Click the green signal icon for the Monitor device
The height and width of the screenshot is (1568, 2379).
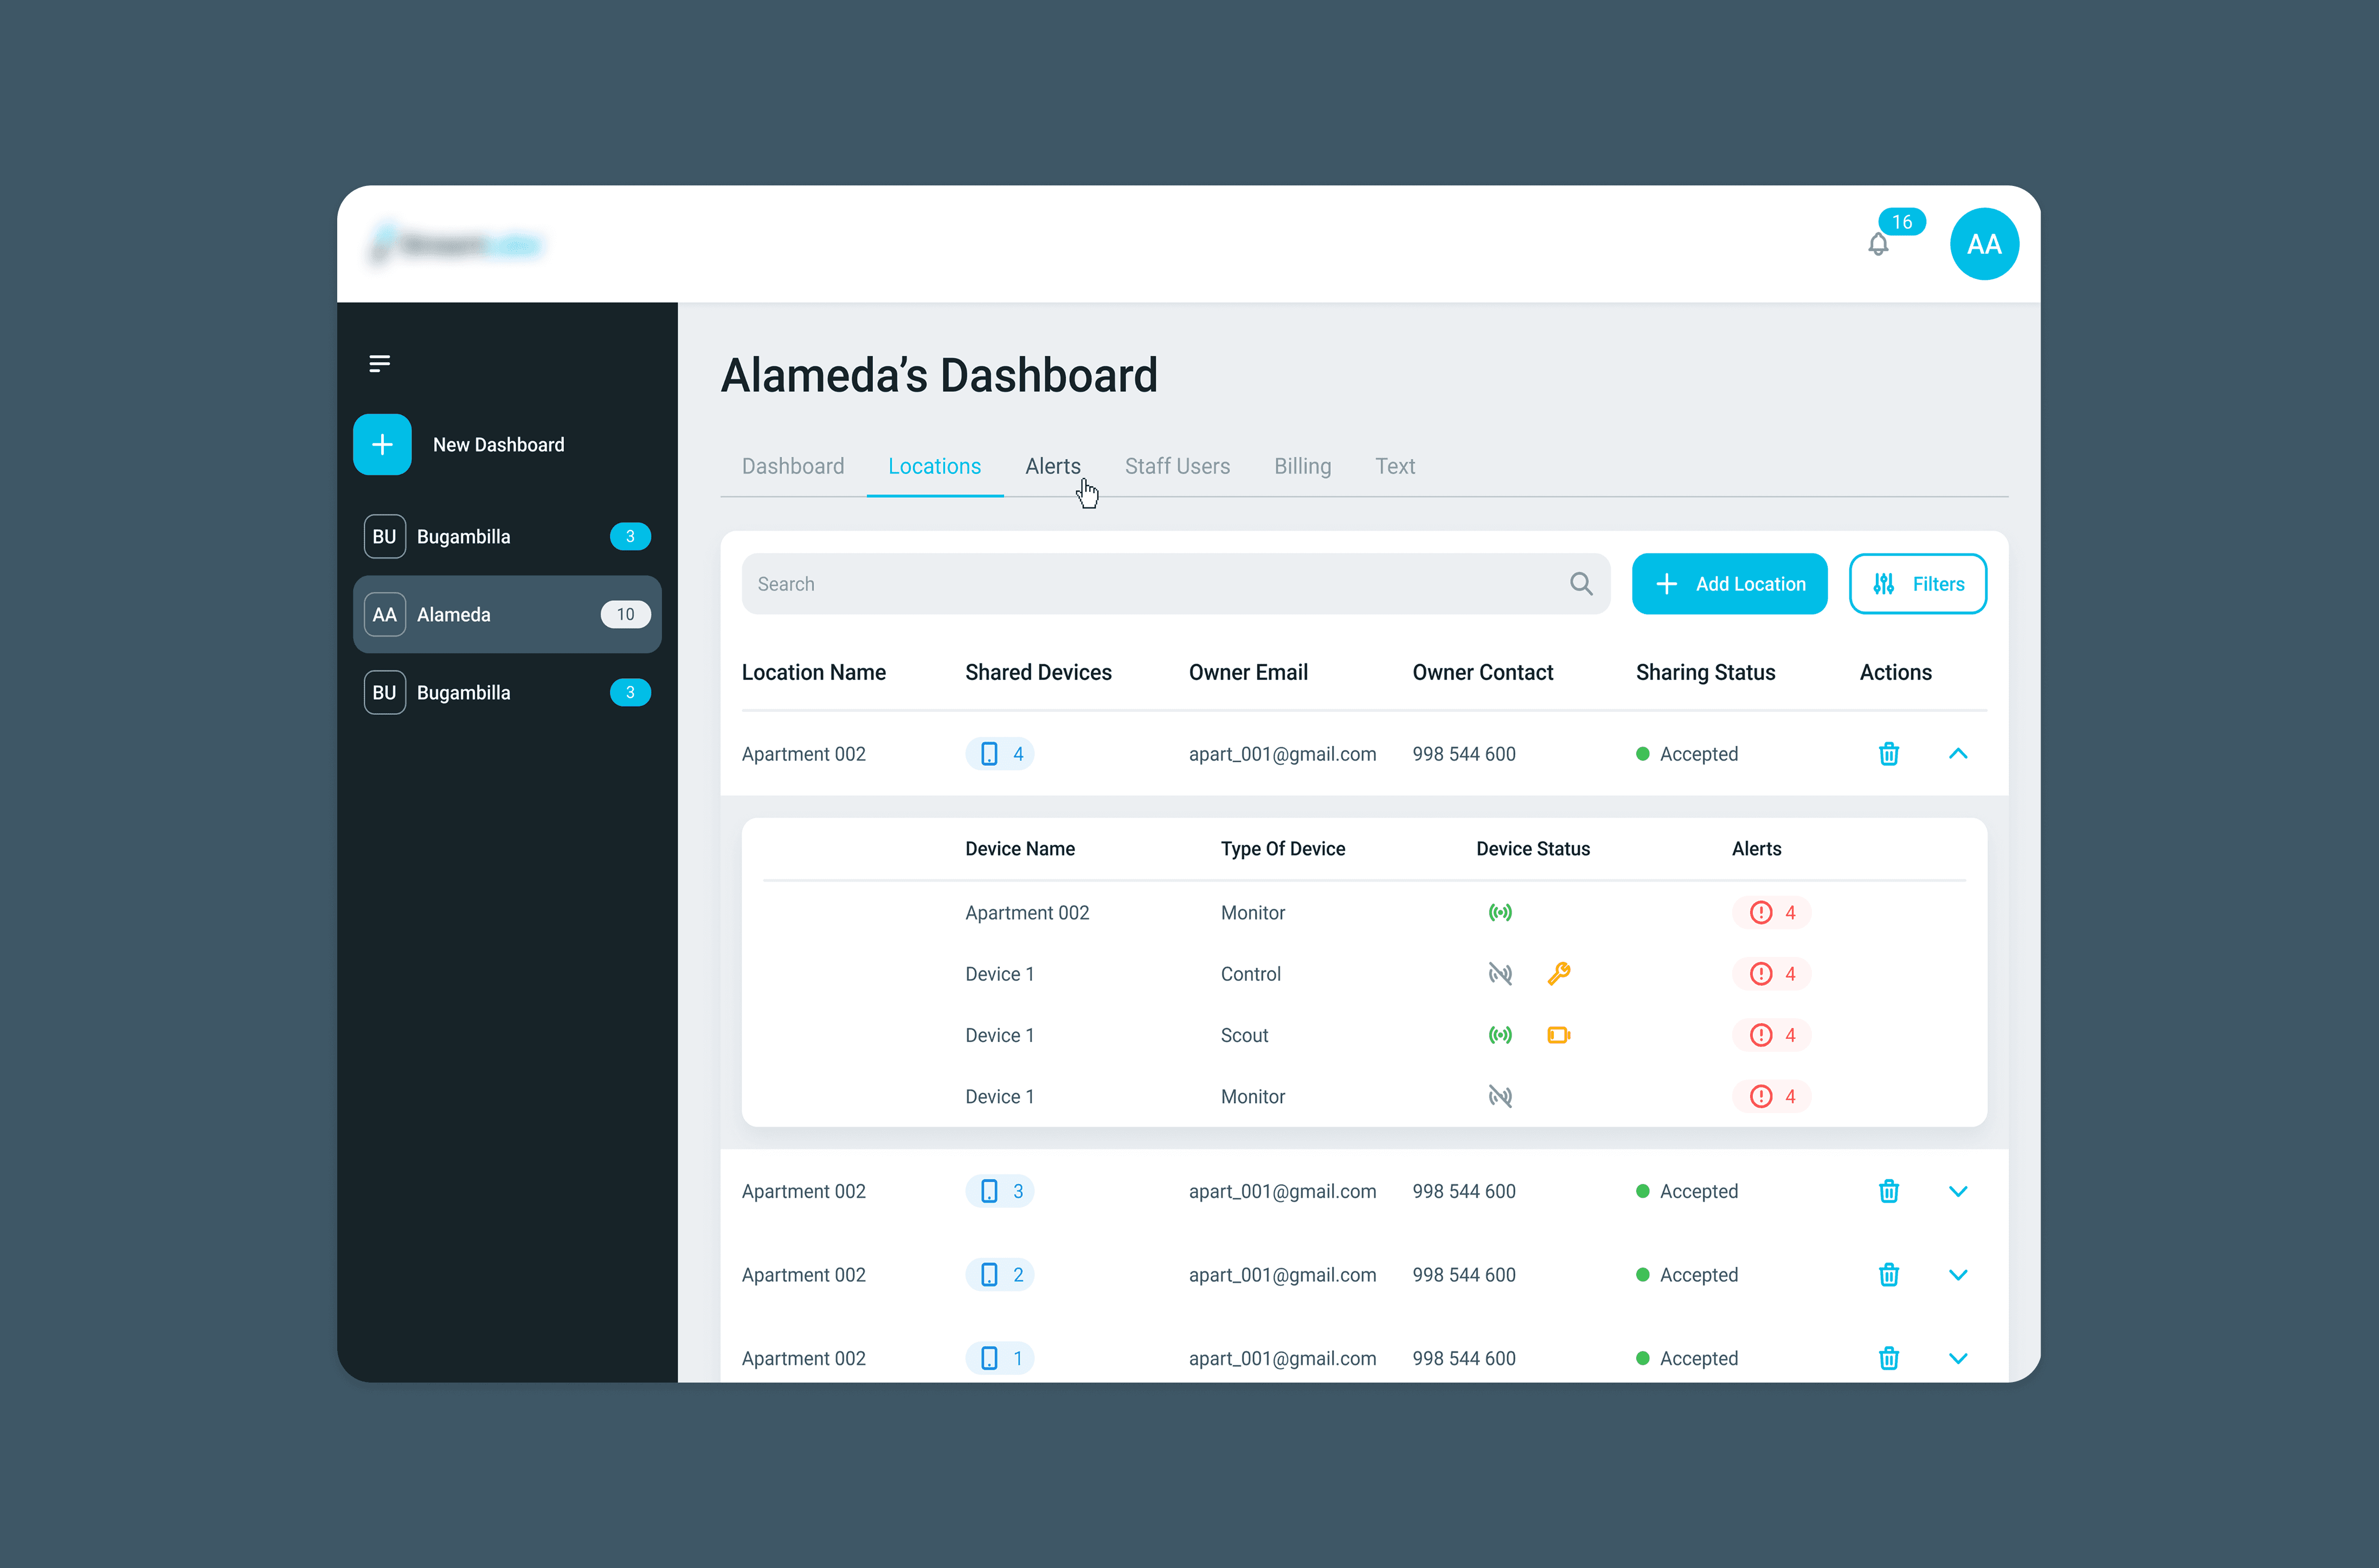pos(1499,912)
